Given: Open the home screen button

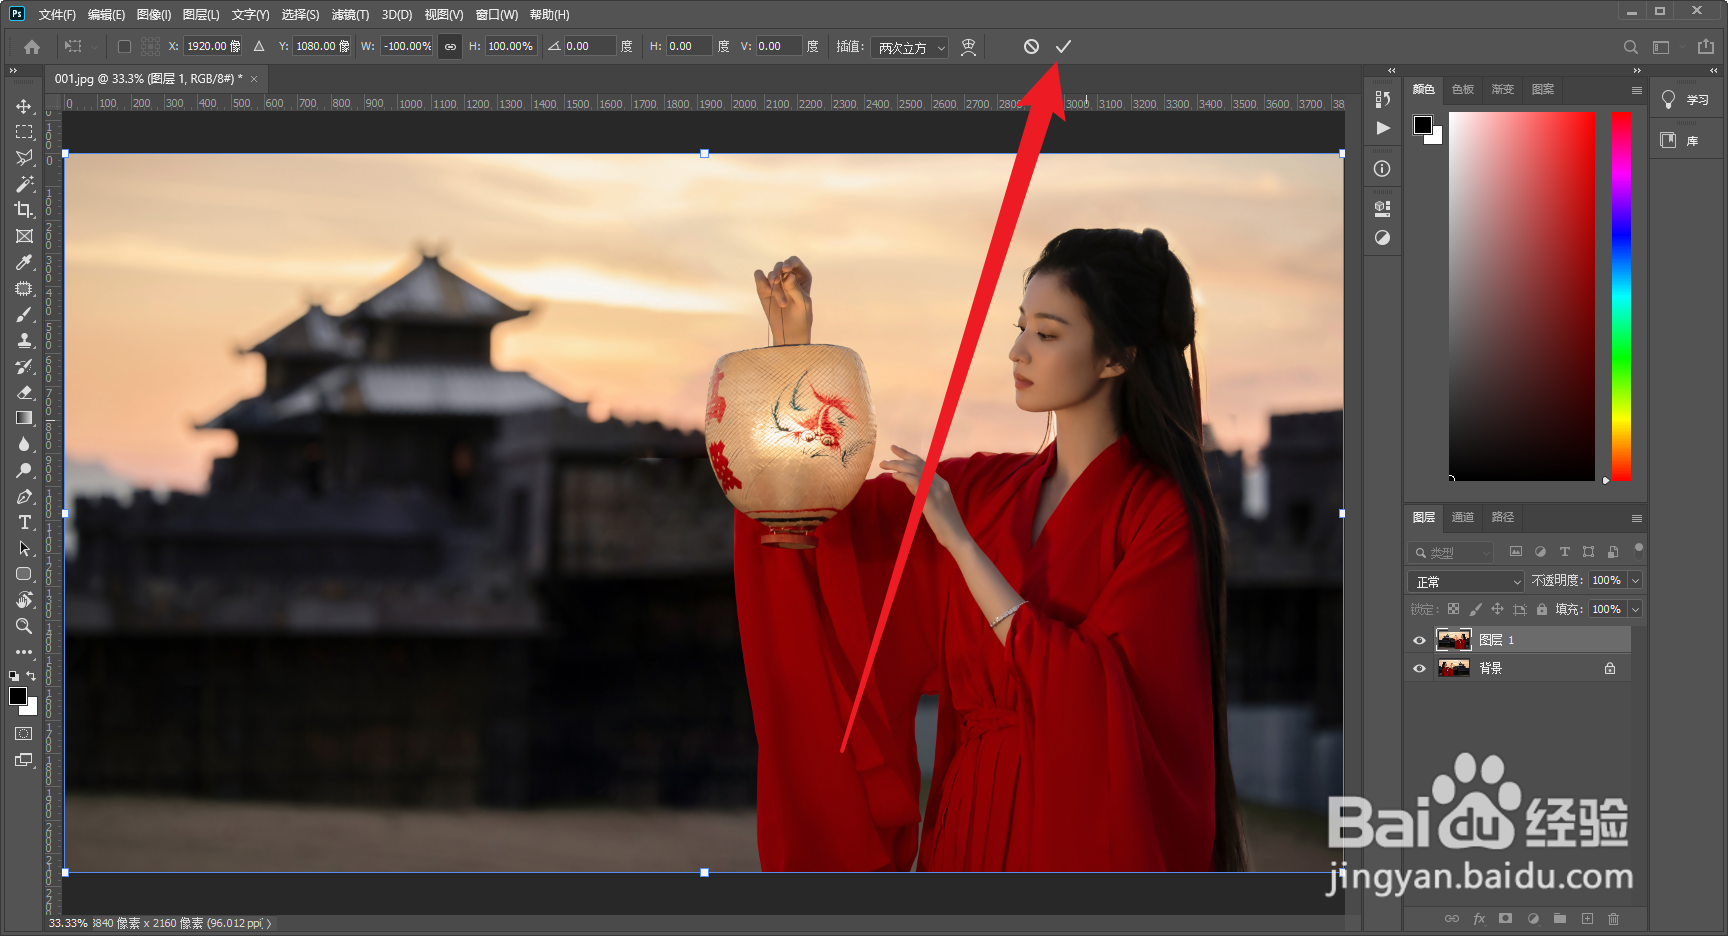Looking at the screenshot, I should tap(32, 46).
